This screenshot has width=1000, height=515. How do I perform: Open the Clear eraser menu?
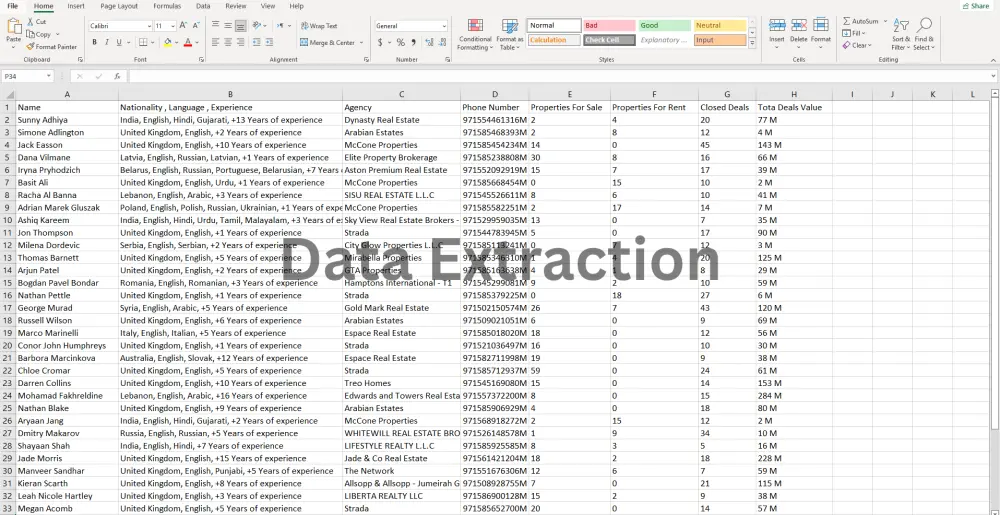pos(855,45)
